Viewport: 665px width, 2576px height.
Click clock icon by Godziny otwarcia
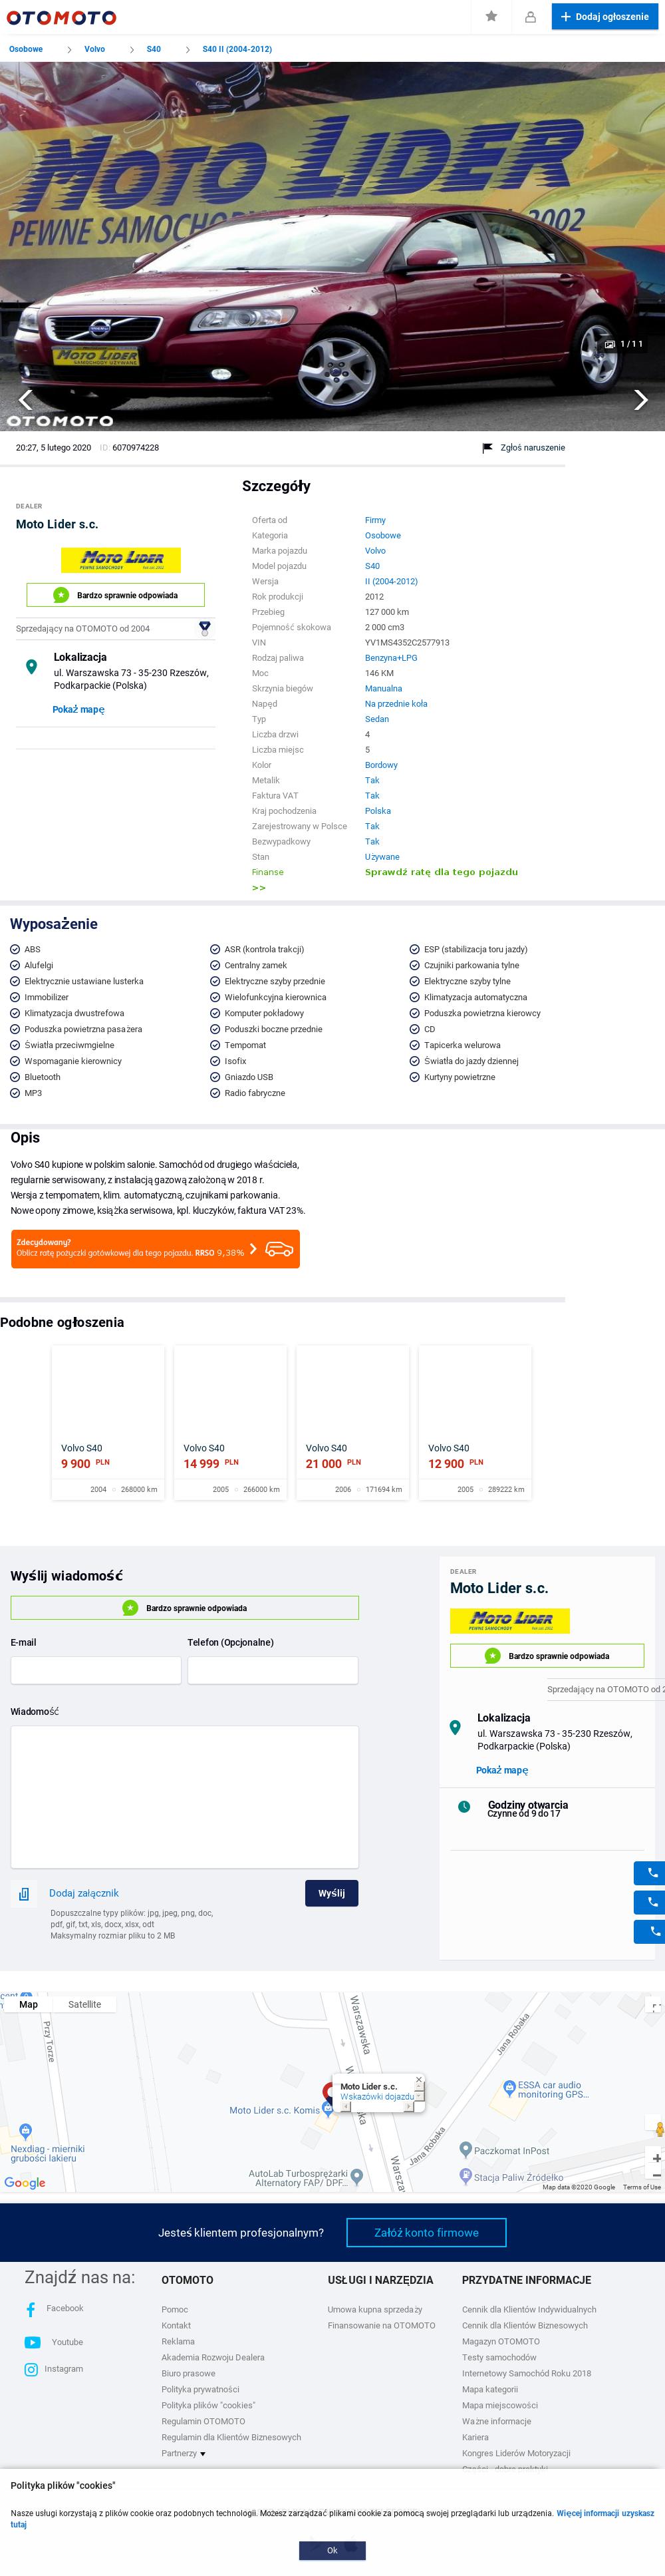tap(464, 1806)
